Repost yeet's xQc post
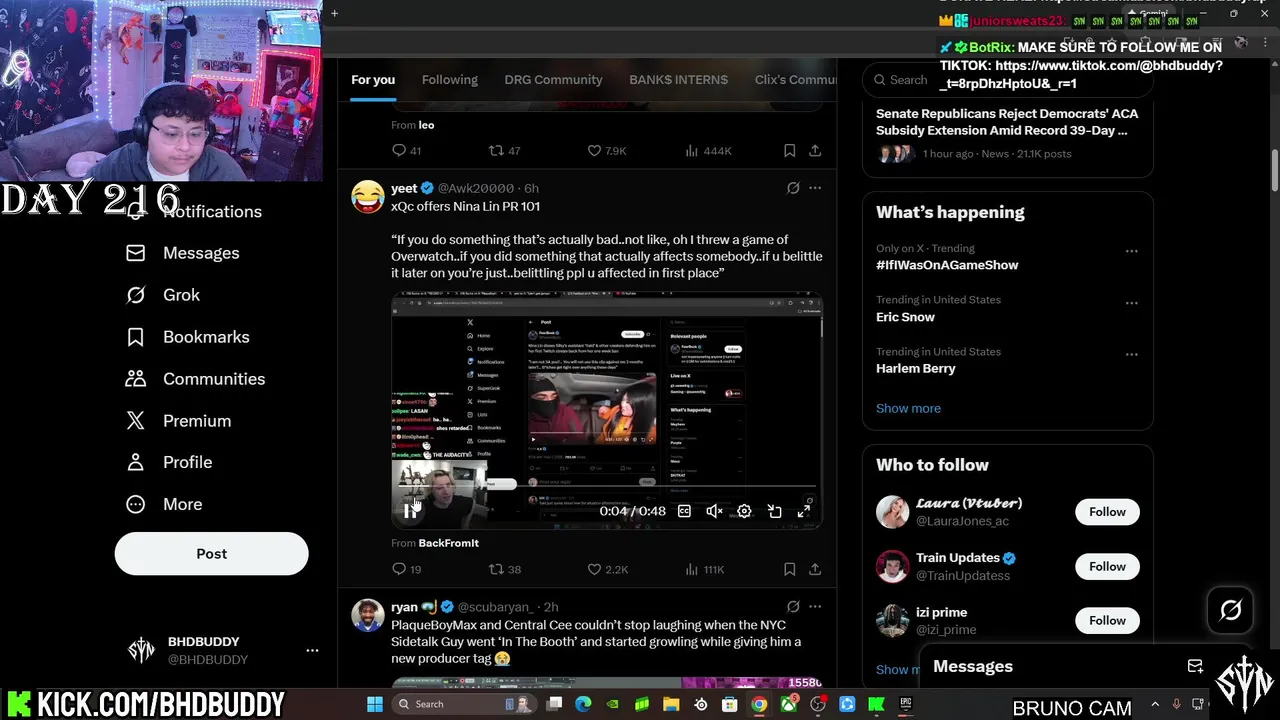 [x=504, y=569]
